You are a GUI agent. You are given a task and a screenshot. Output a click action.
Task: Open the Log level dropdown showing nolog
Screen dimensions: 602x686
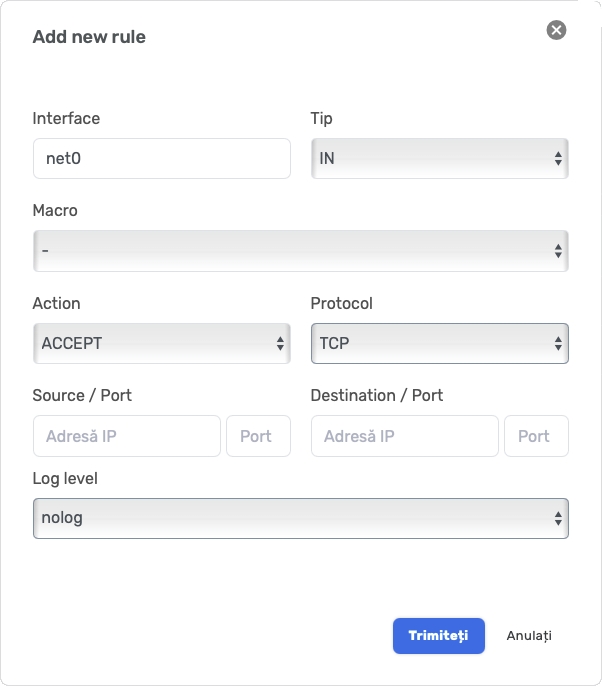(x=290, y=518)
